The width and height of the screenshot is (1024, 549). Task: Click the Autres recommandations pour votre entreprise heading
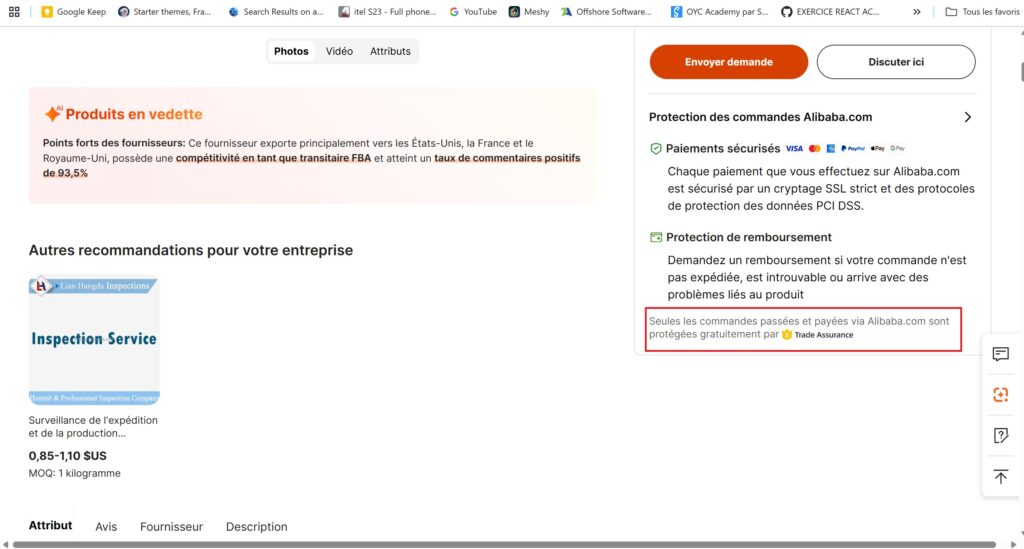(191, 250)
